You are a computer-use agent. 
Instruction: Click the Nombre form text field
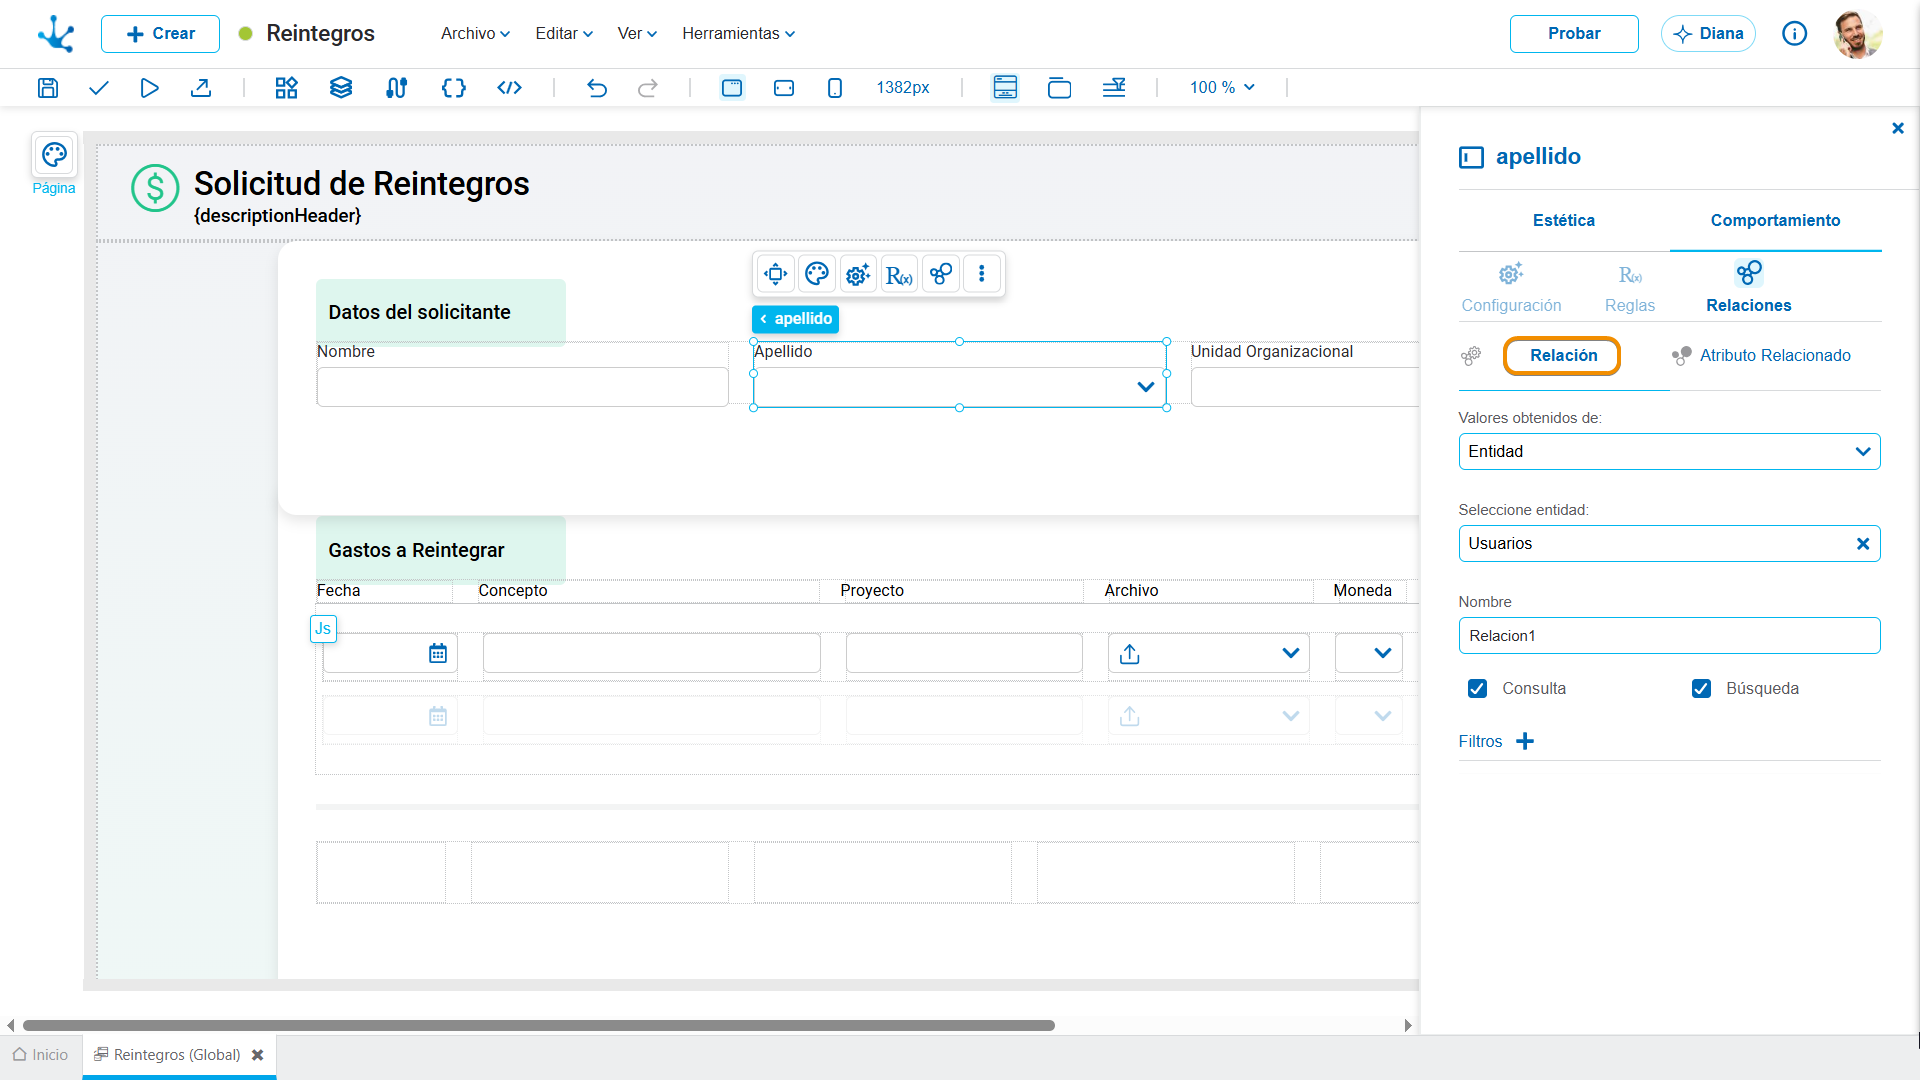click(522, 387)
